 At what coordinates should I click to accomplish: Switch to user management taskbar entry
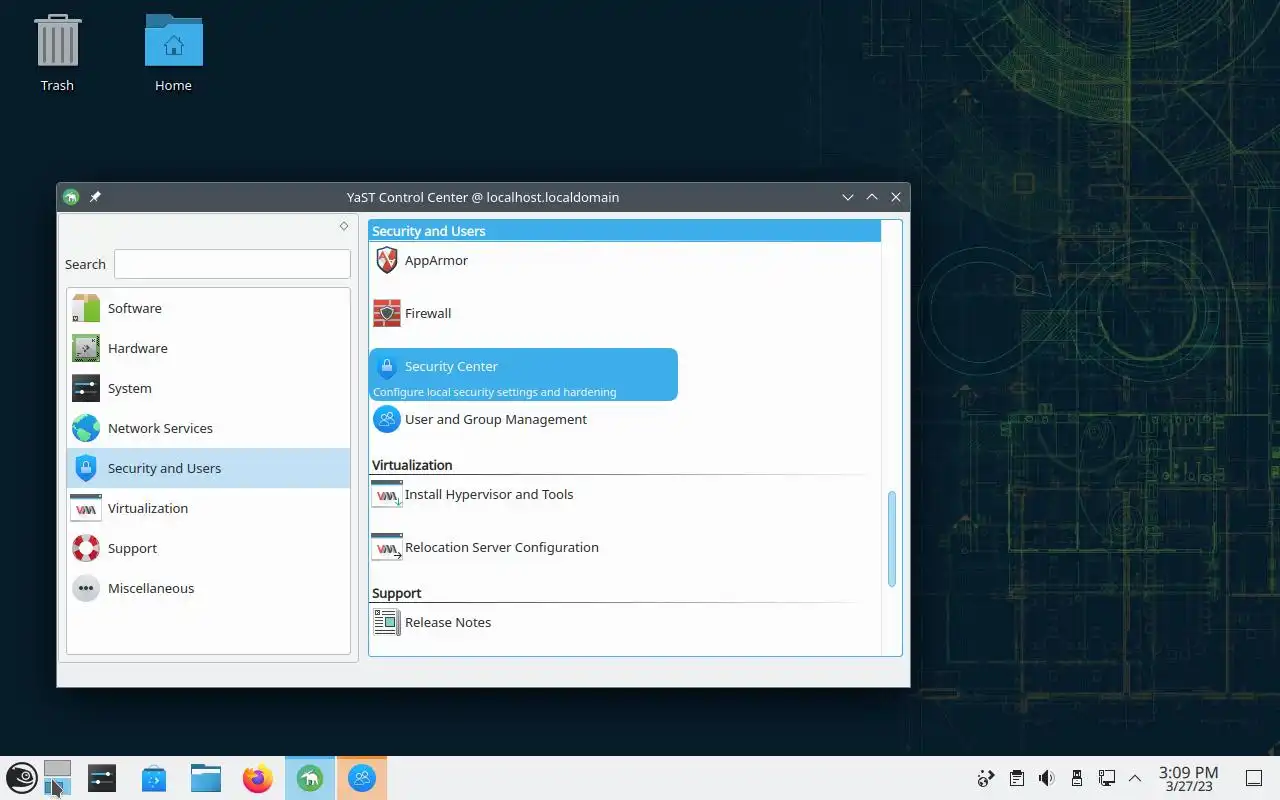pos(362,778)
